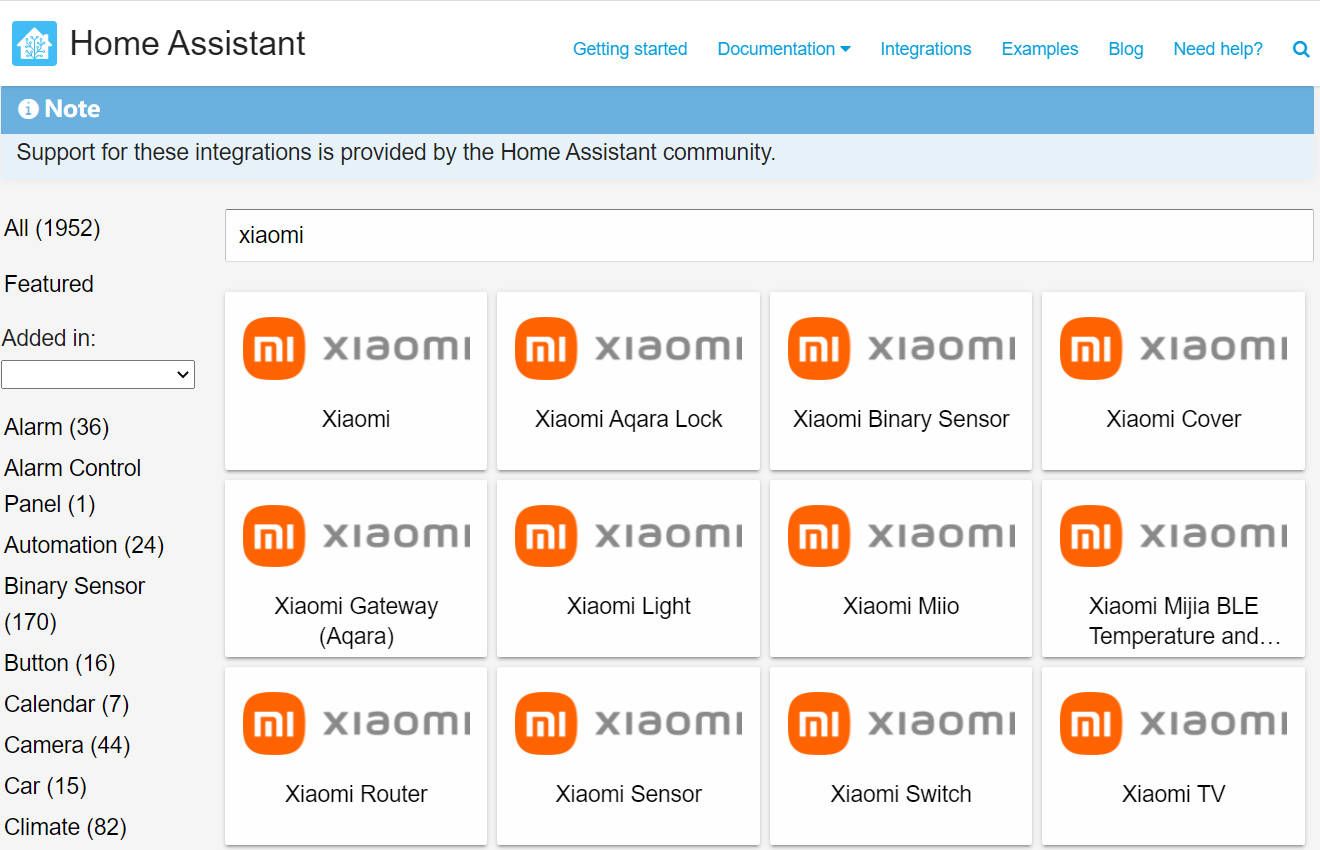
Task: Click the Xiaomi logo on Mijia BLE card
Action: coord(1173,535)
